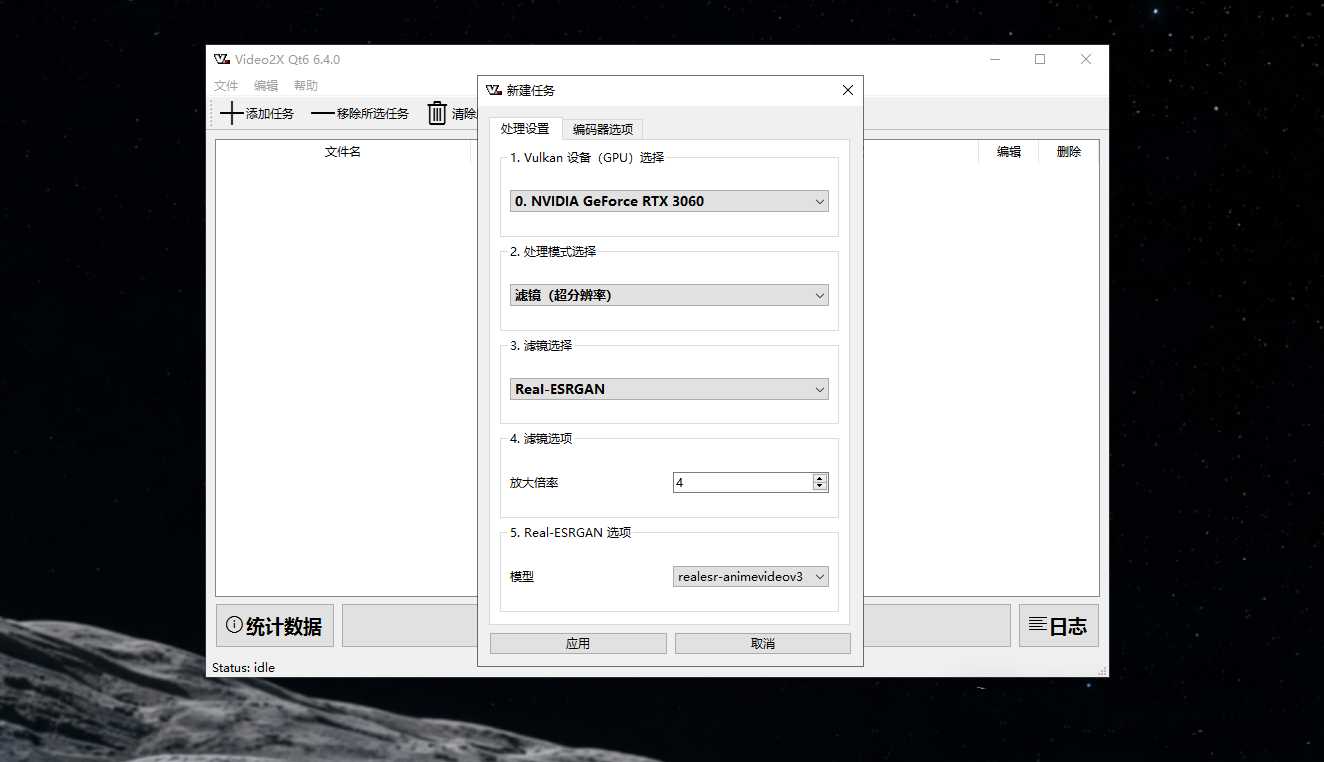Open the 统计数据 statistics button
The image size is (1324, 762).
pos(275,626)
